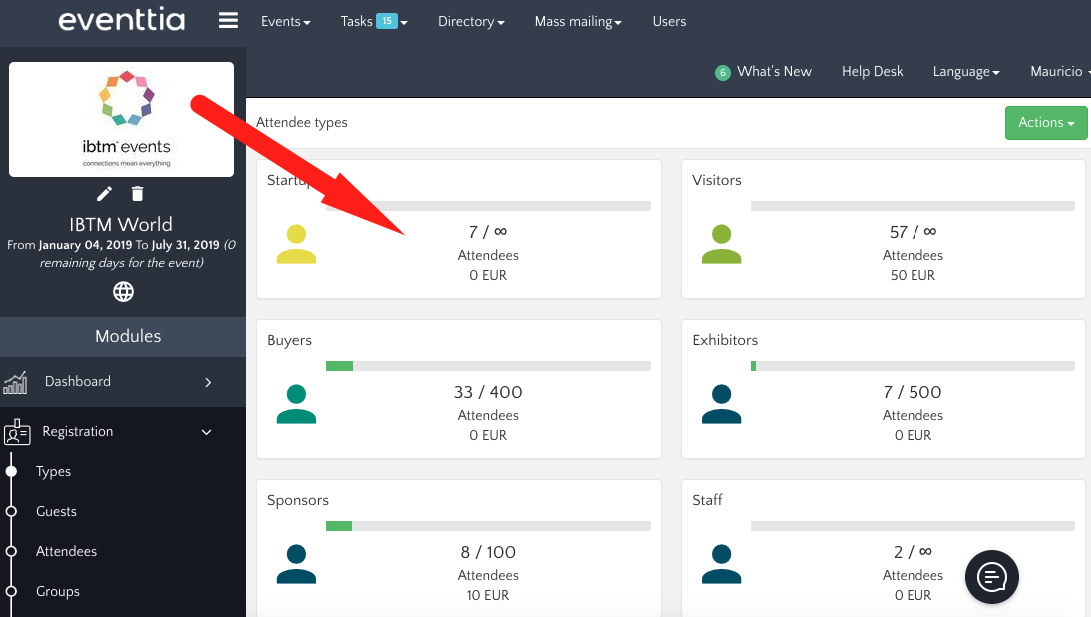This screenshot has height=617, width=1091.
Task: Expand the Language dropdown
Action: (x=965, y=71)
